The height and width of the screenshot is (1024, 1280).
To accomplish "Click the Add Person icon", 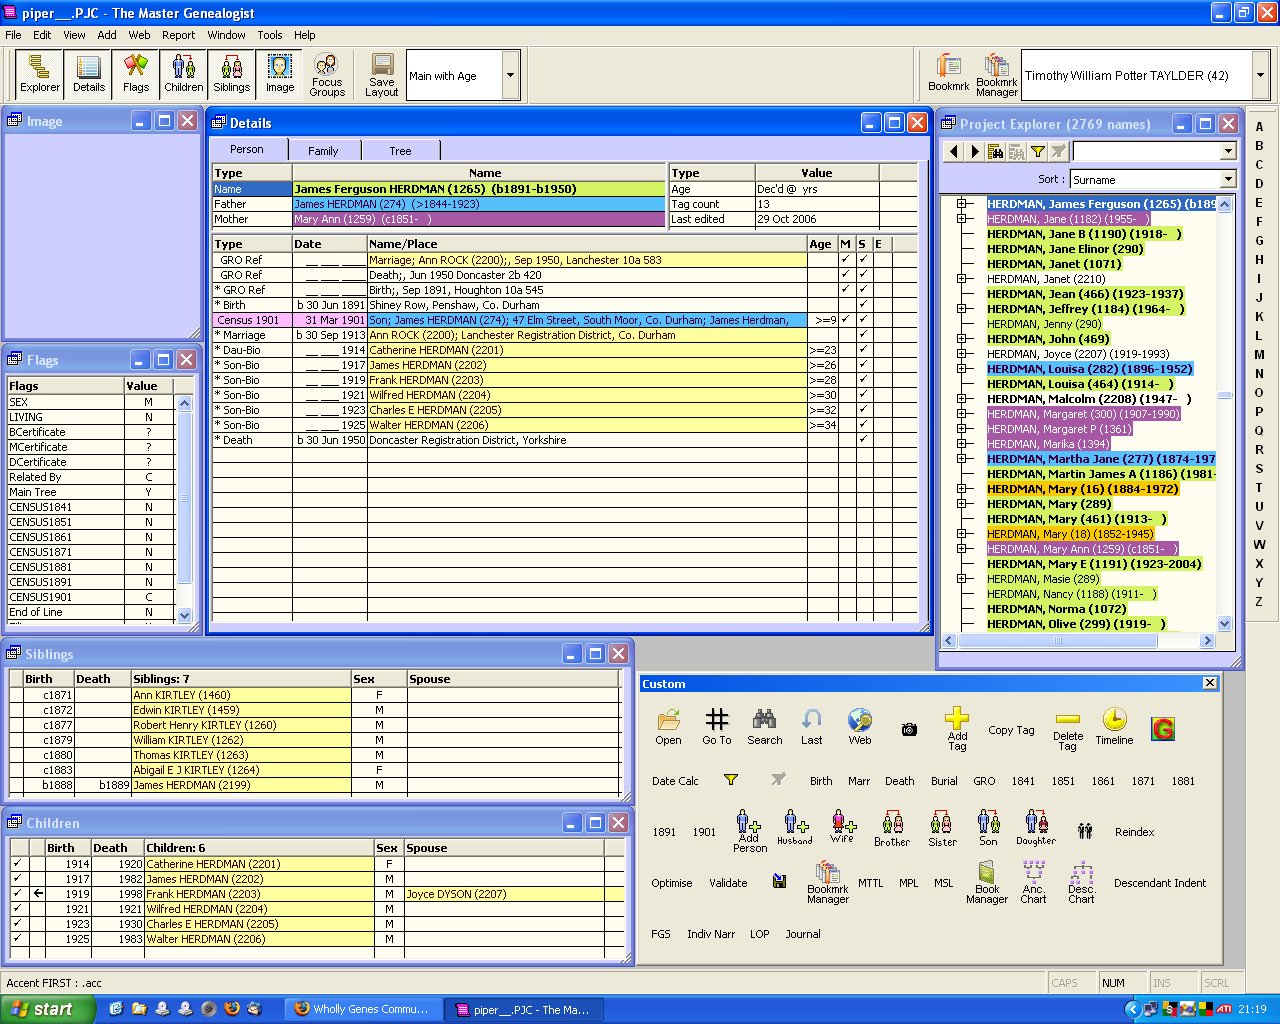I will 749,831.
